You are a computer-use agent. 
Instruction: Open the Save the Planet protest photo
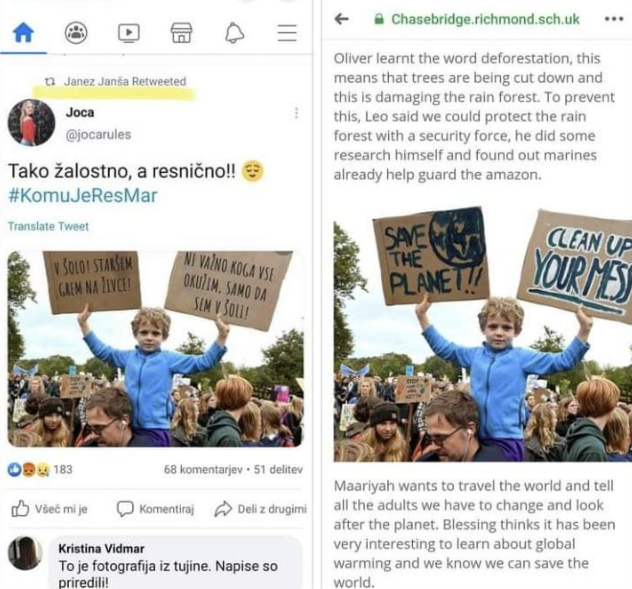(x=482, y=334)
